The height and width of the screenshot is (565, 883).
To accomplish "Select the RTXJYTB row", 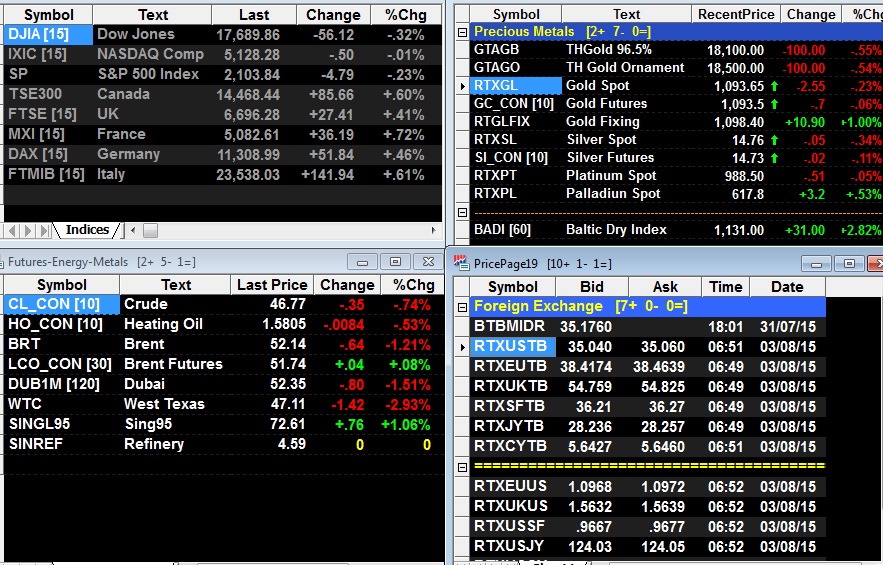I will click(648, 426).
